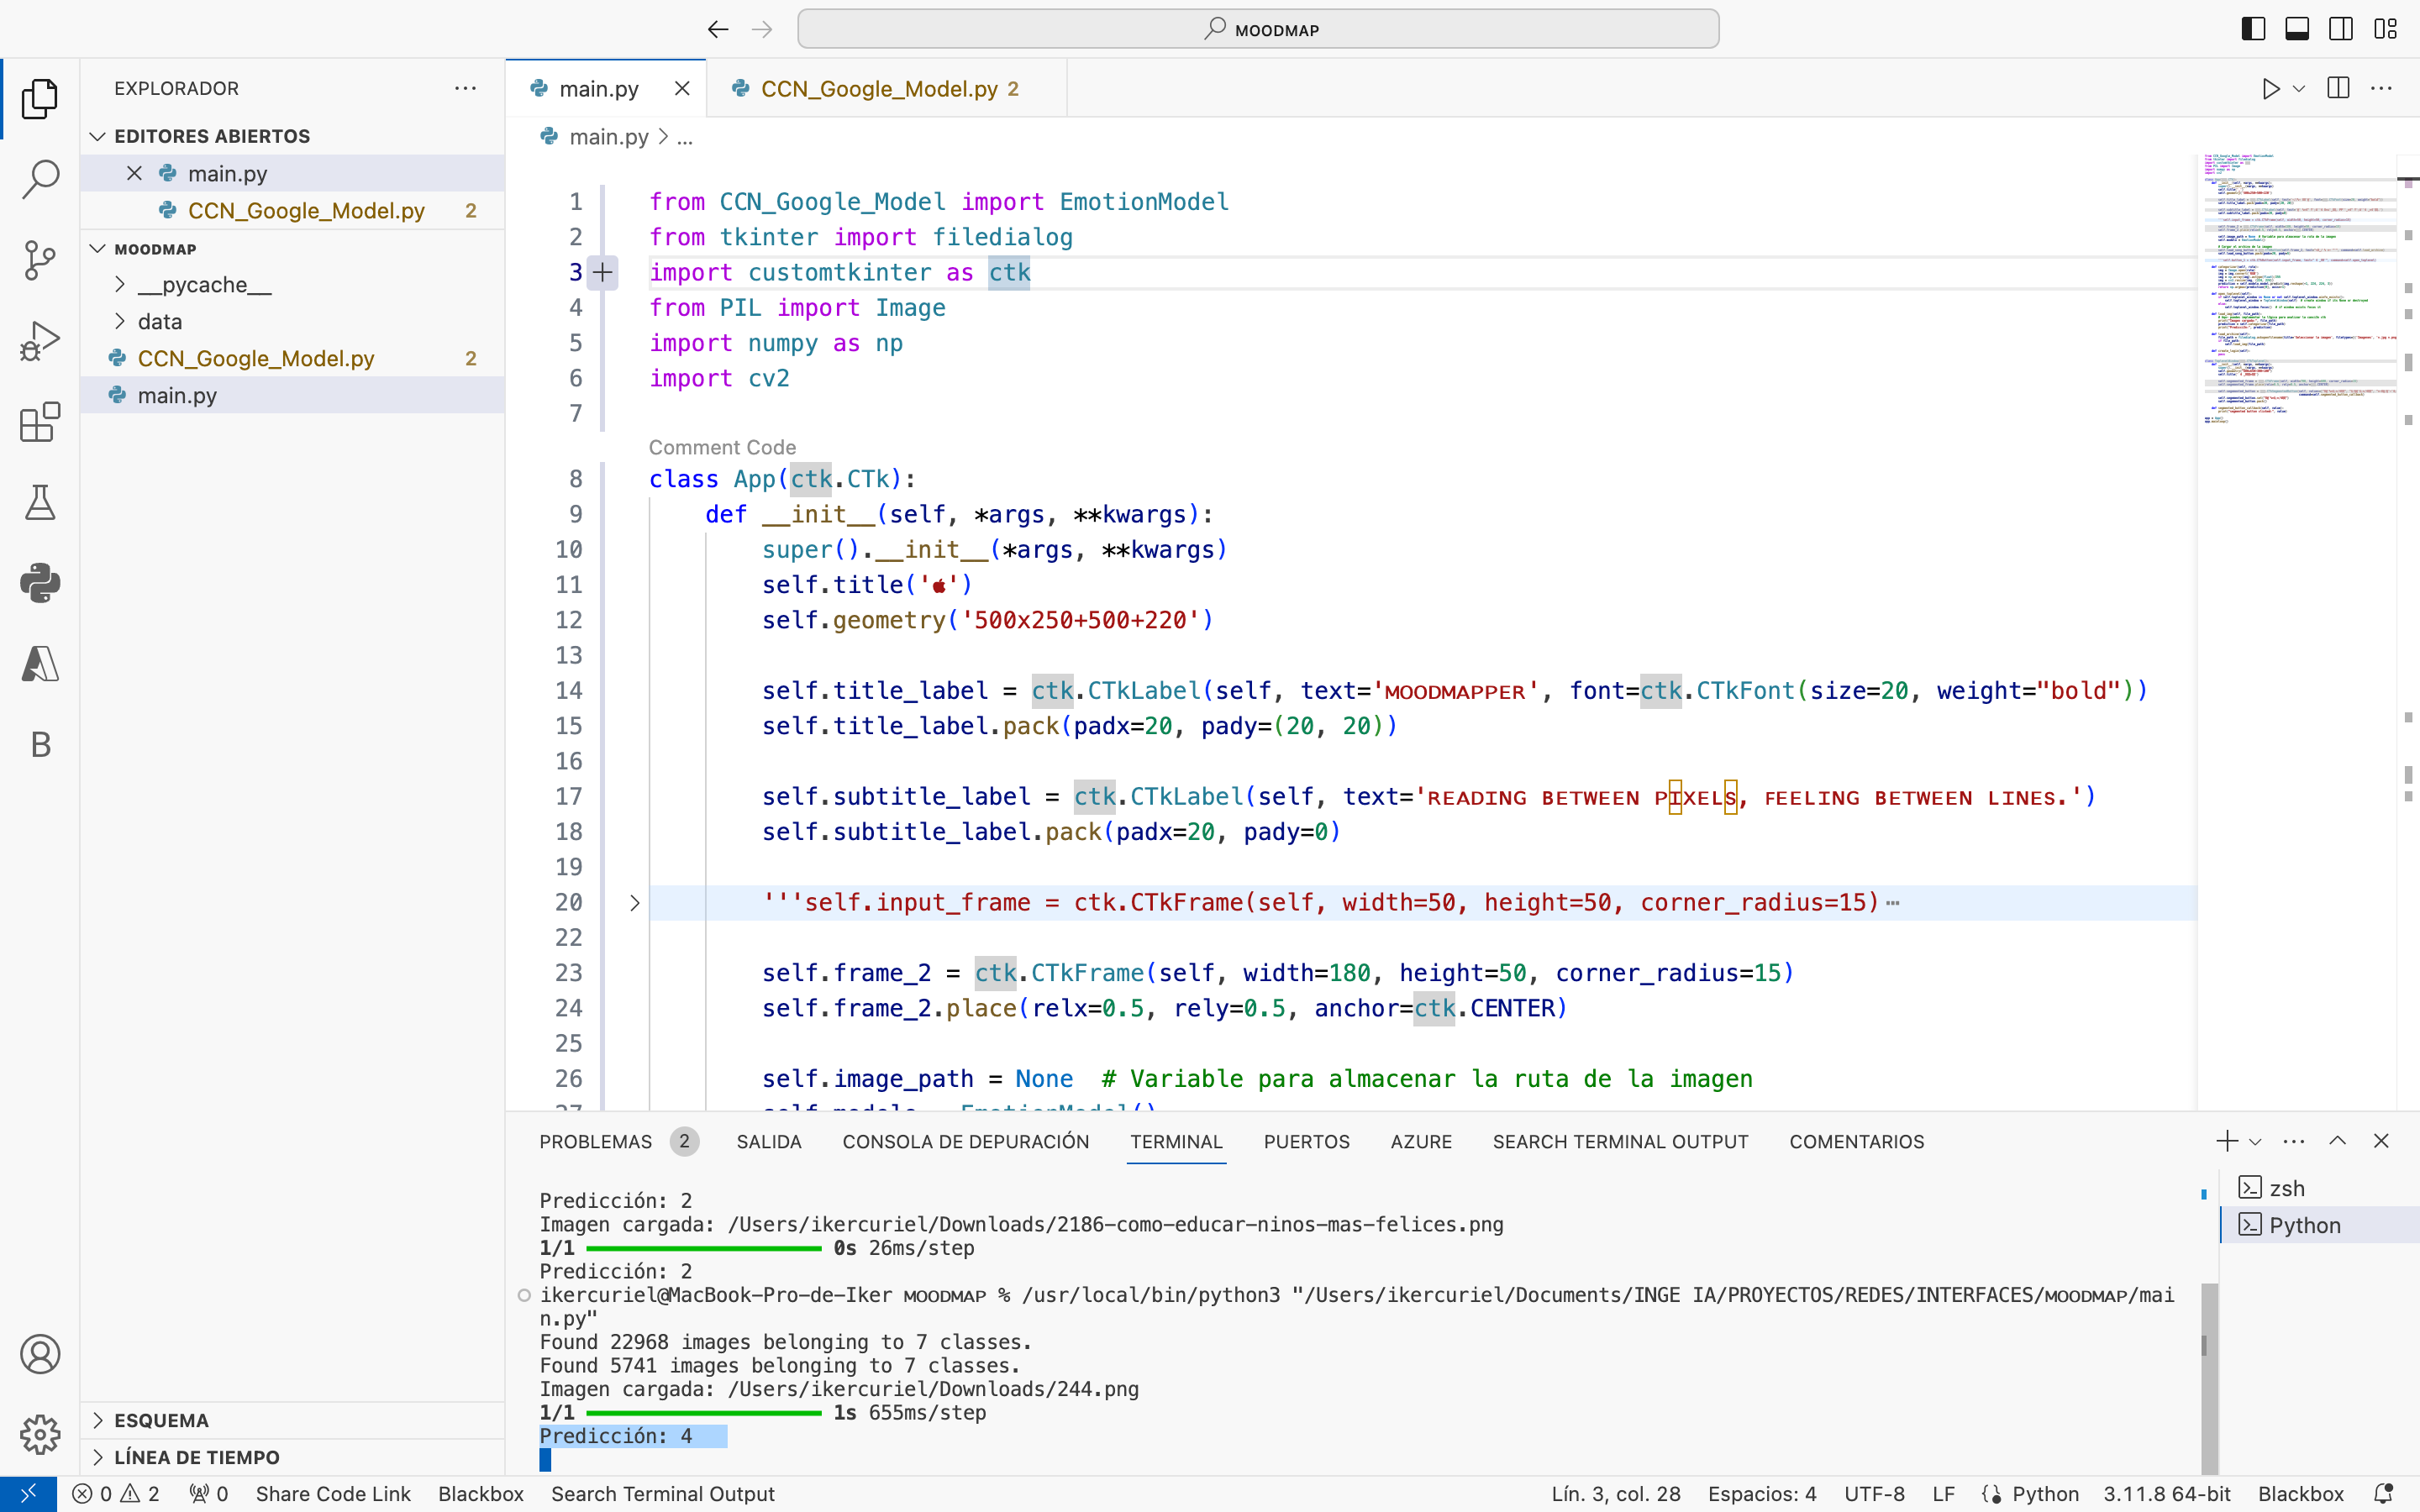Customize layout icon in title bar

pos(2386,29)
